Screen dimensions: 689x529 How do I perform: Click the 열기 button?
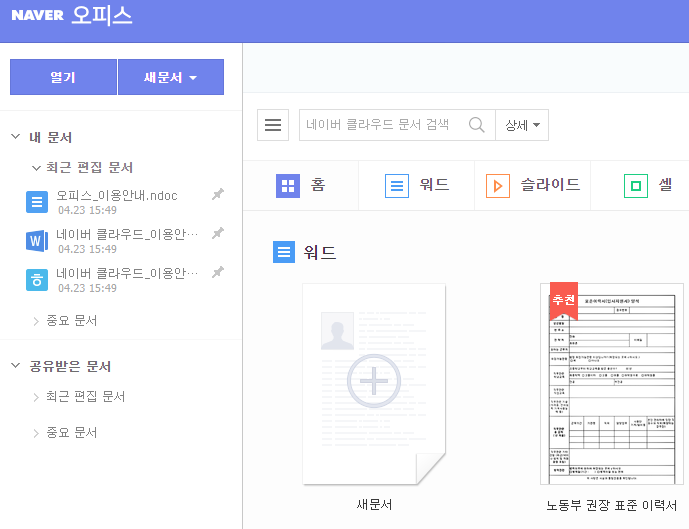click(63, 77)
